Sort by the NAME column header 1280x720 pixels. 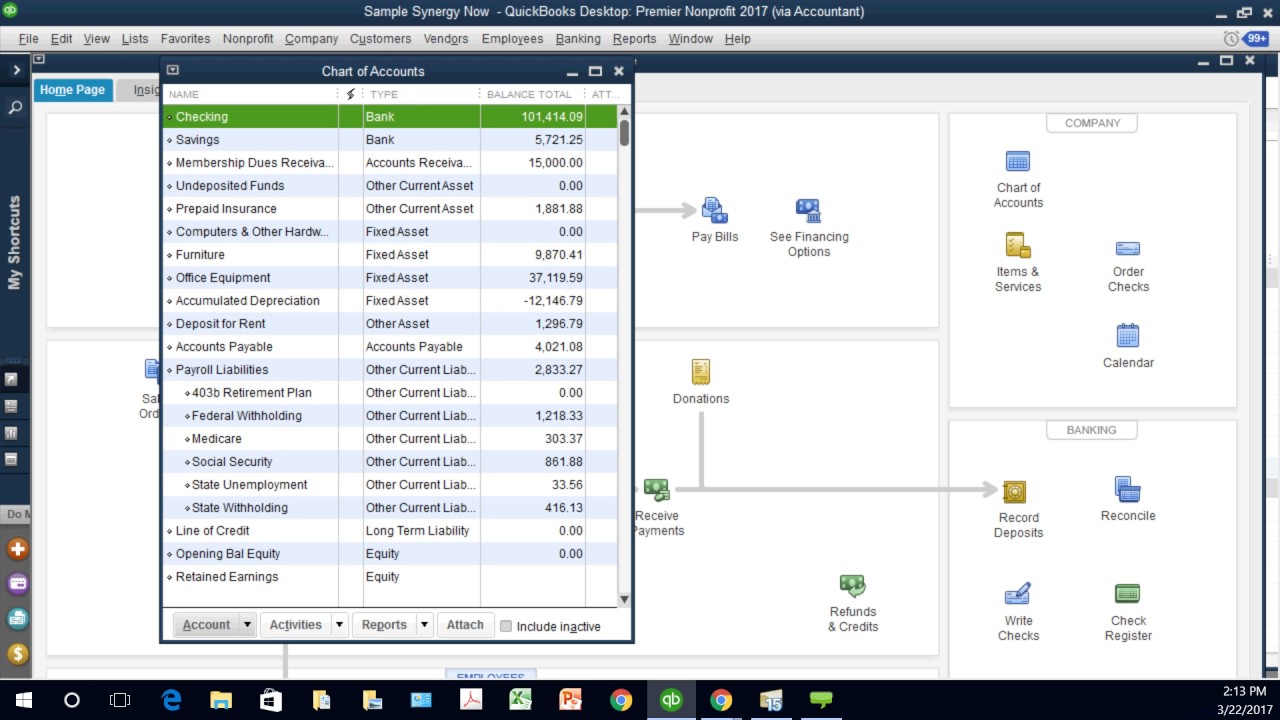[250, 94]
